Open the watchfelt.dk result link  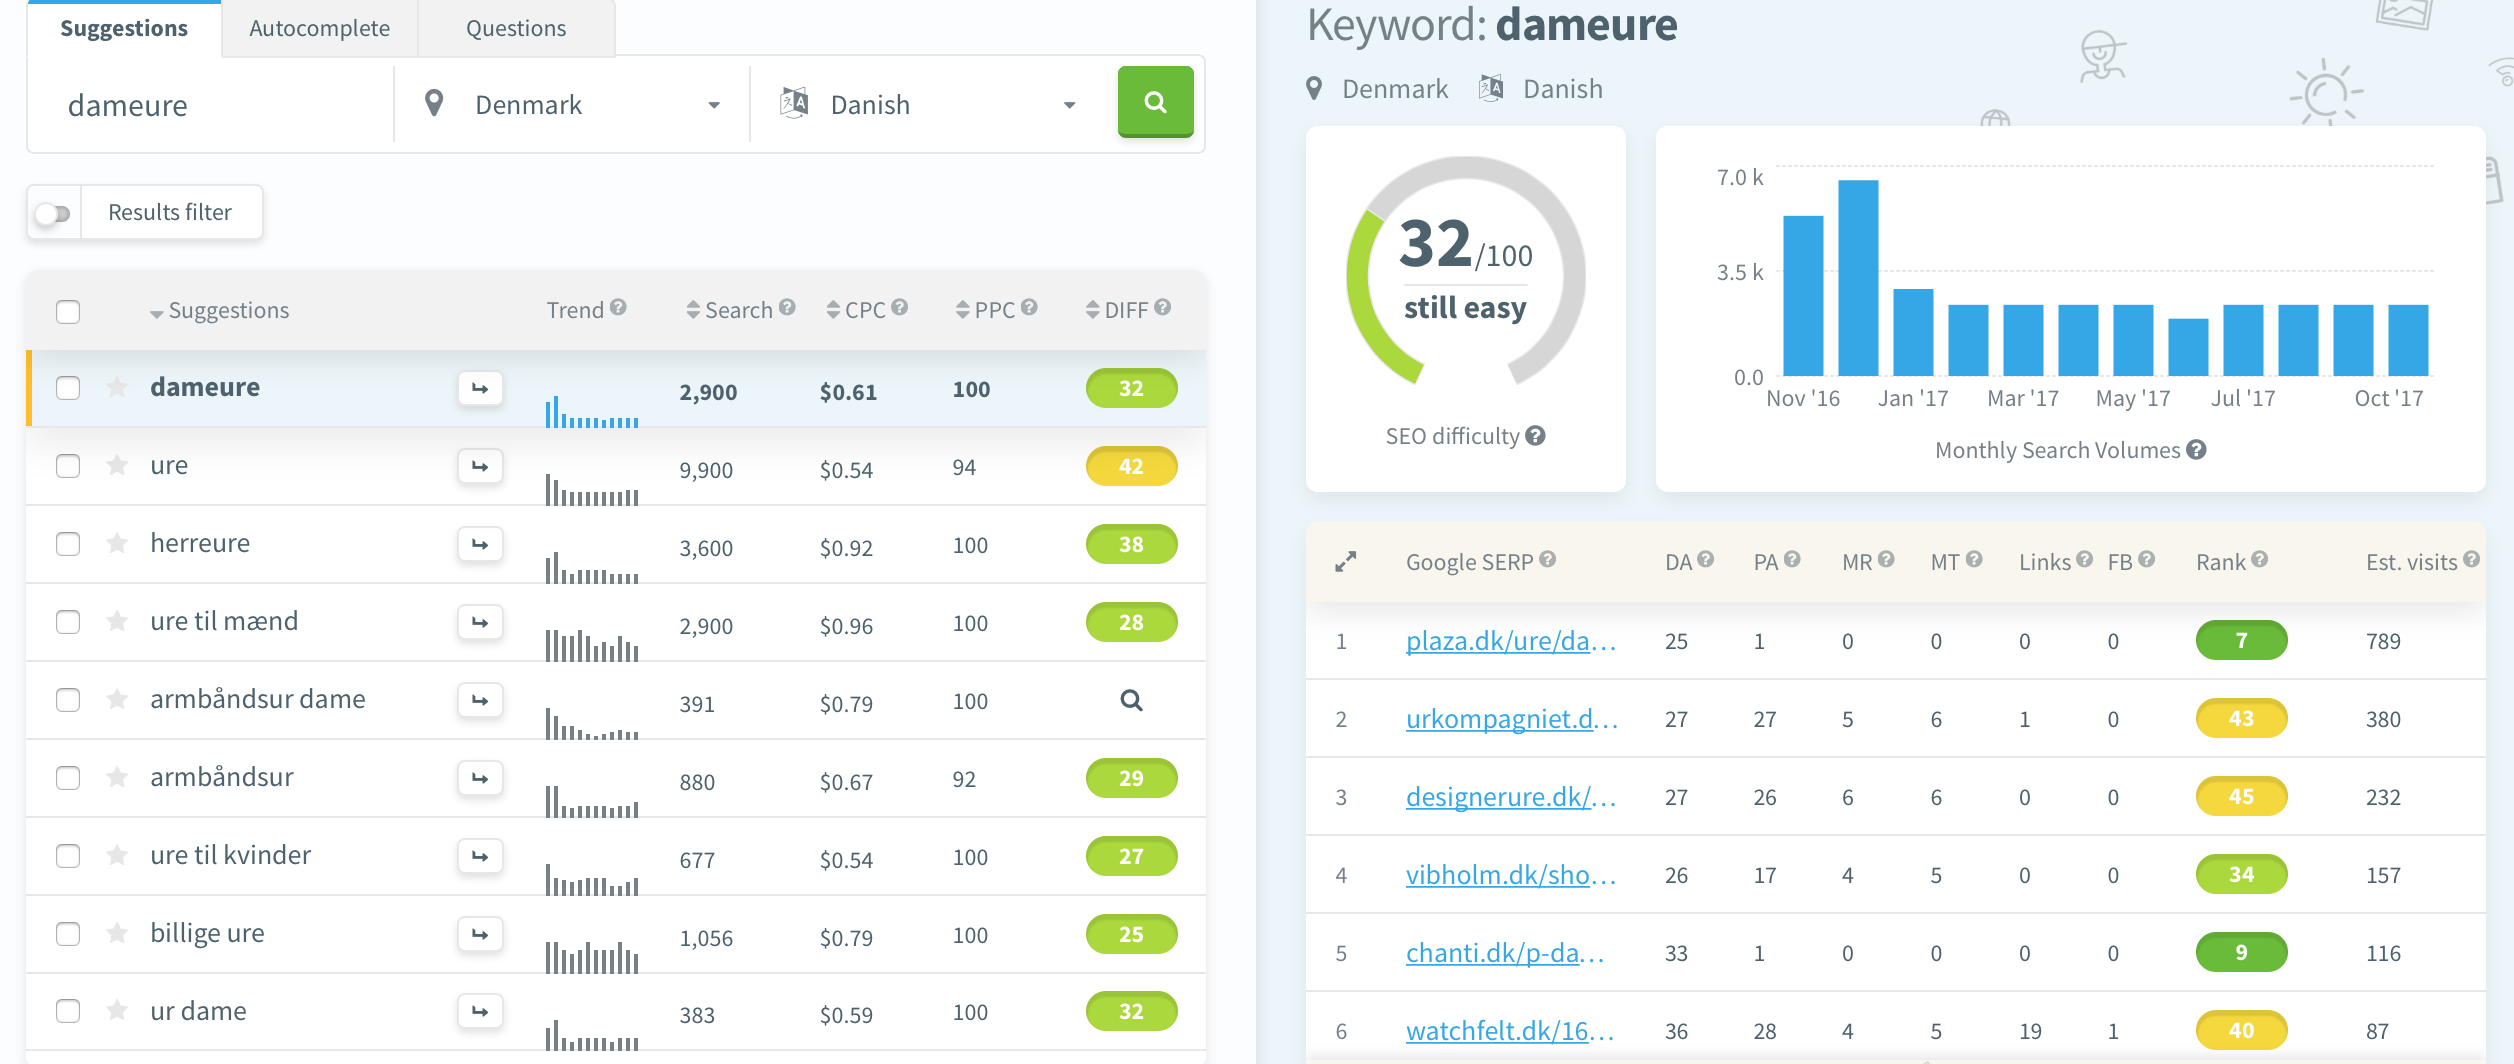point(1510,1031)
